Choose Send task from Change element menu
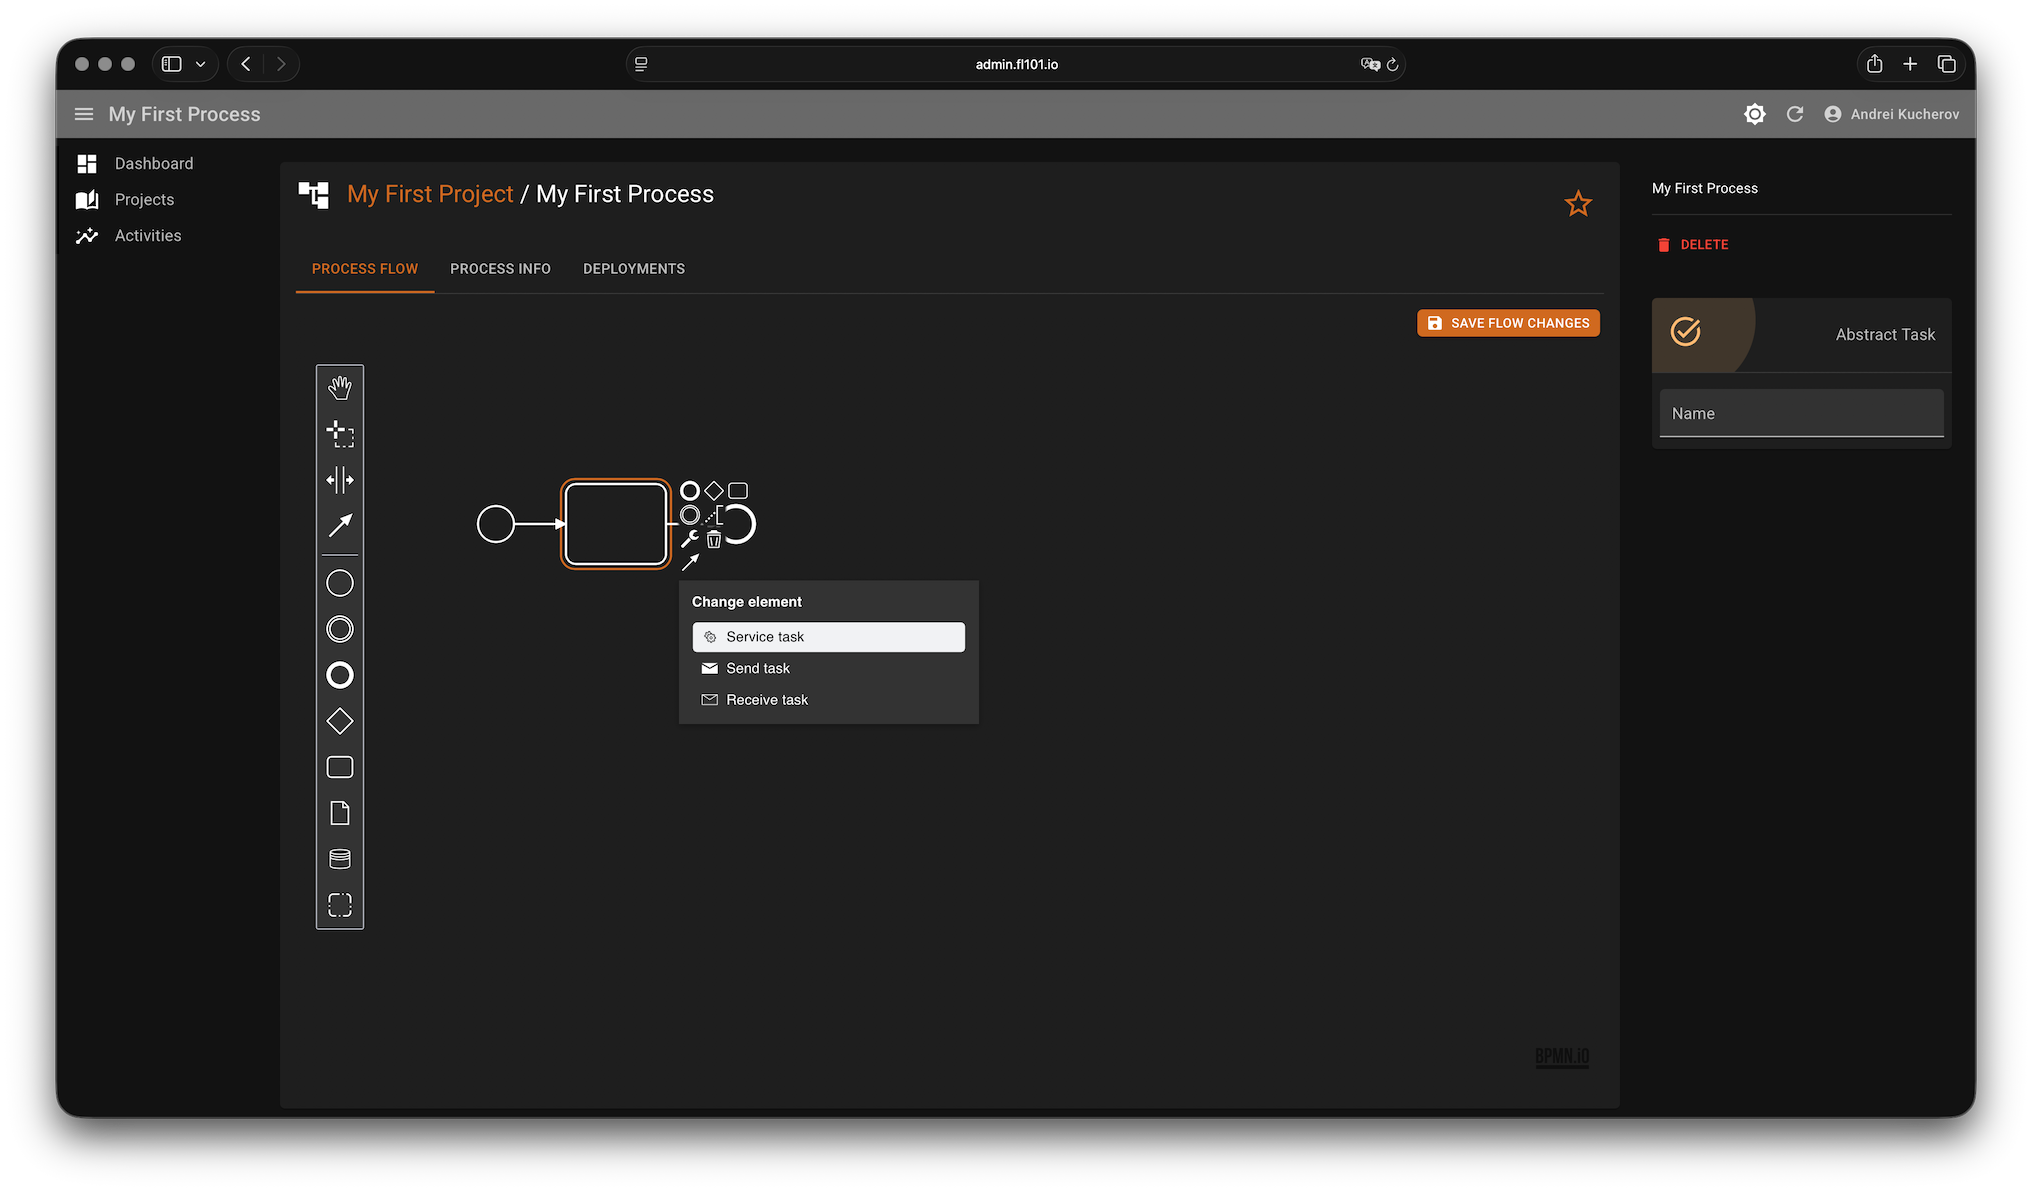Viewport: 2032px width, 1192px height. (x=758, y=668)
